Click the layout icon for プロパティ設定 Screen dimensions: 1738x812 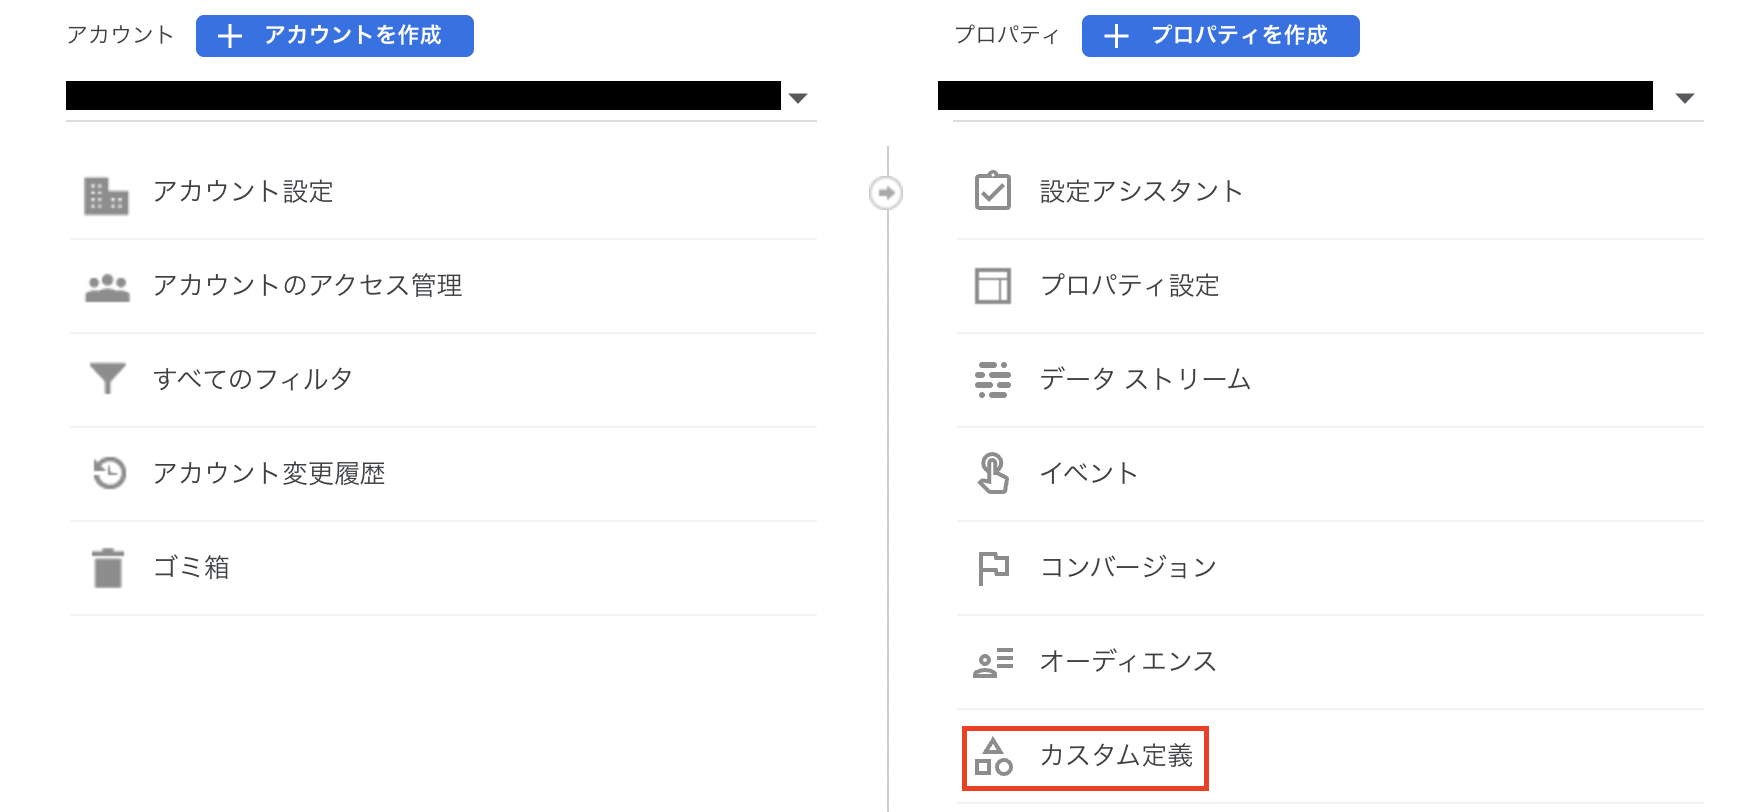993,285
